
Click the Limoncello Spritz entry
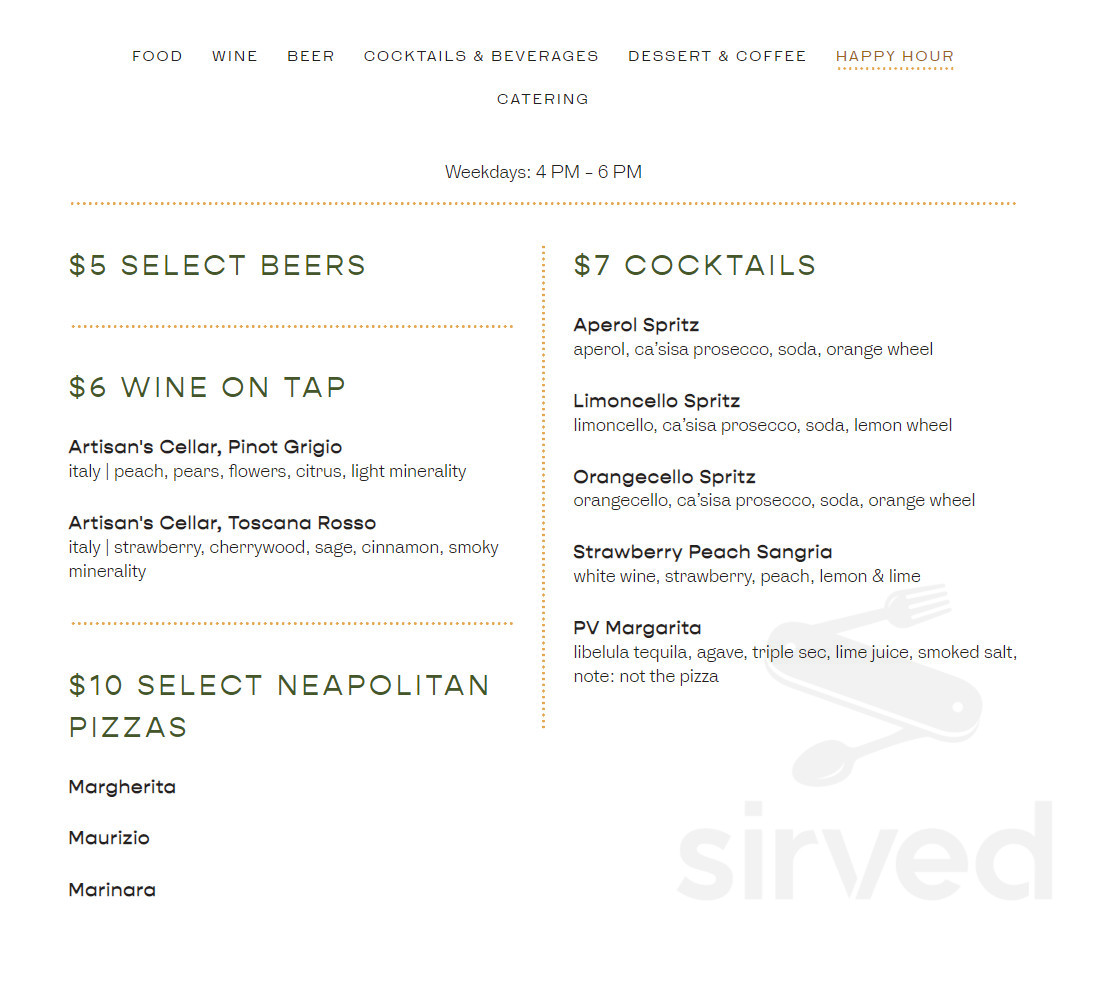pyautogui.click(x=656, y=400)
